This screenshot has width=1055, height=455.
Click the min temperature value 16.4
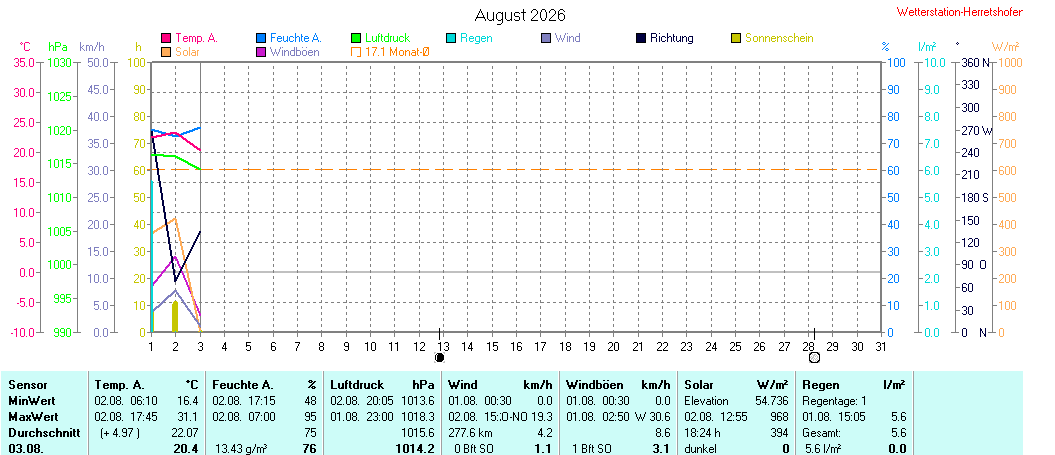click(x=188, y=400)
